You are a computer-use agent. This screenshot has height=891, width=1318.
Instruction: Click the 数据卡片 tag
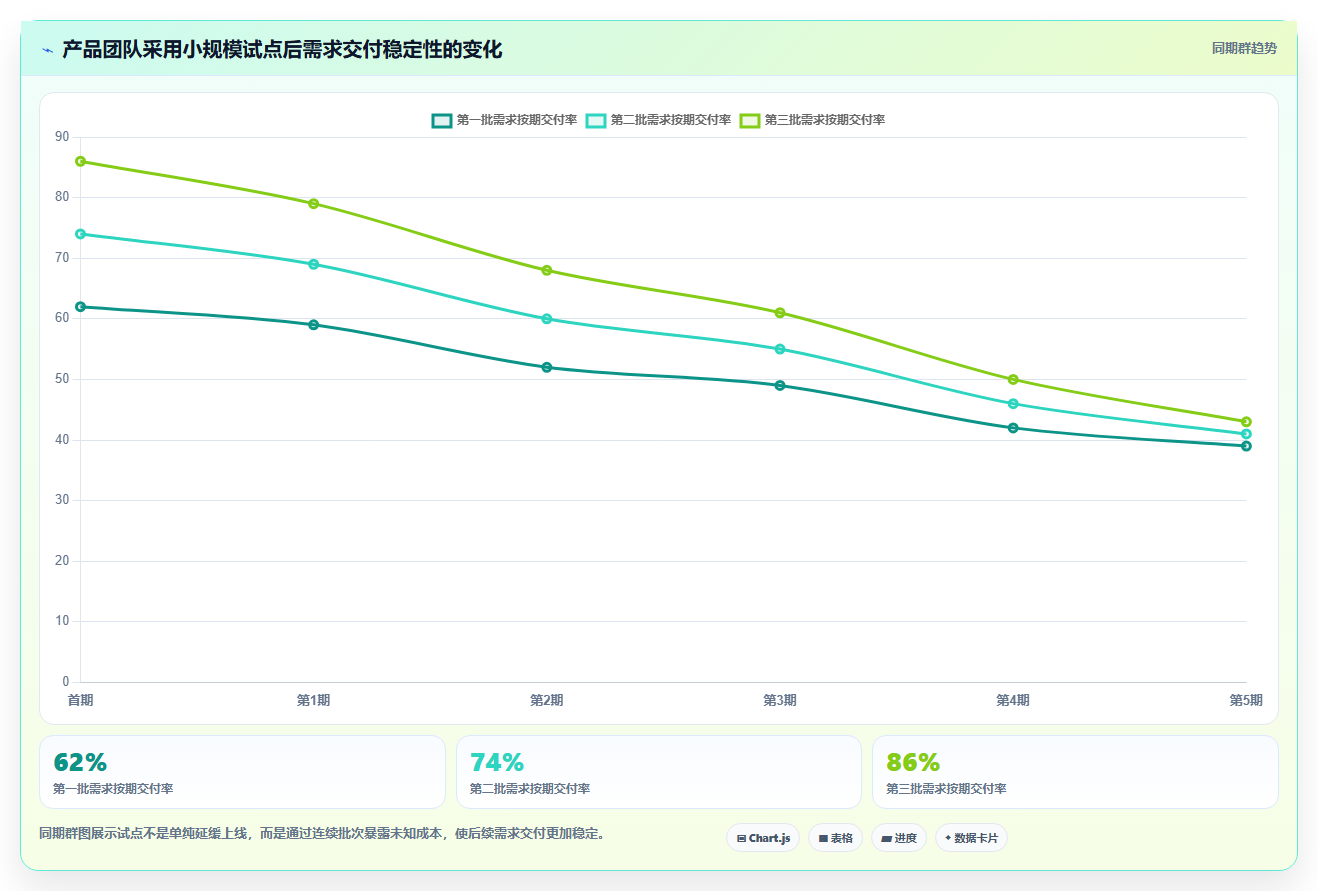tap(971, 838)
